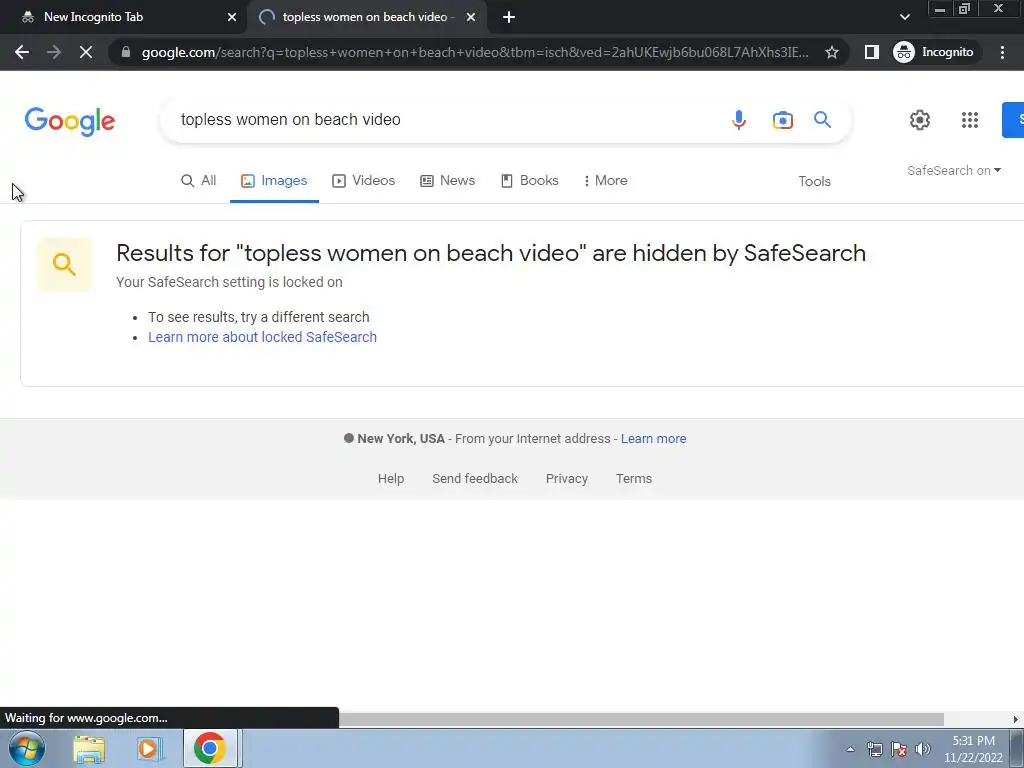
Task: Click the Incognito profile indicator
Action: 934,52
